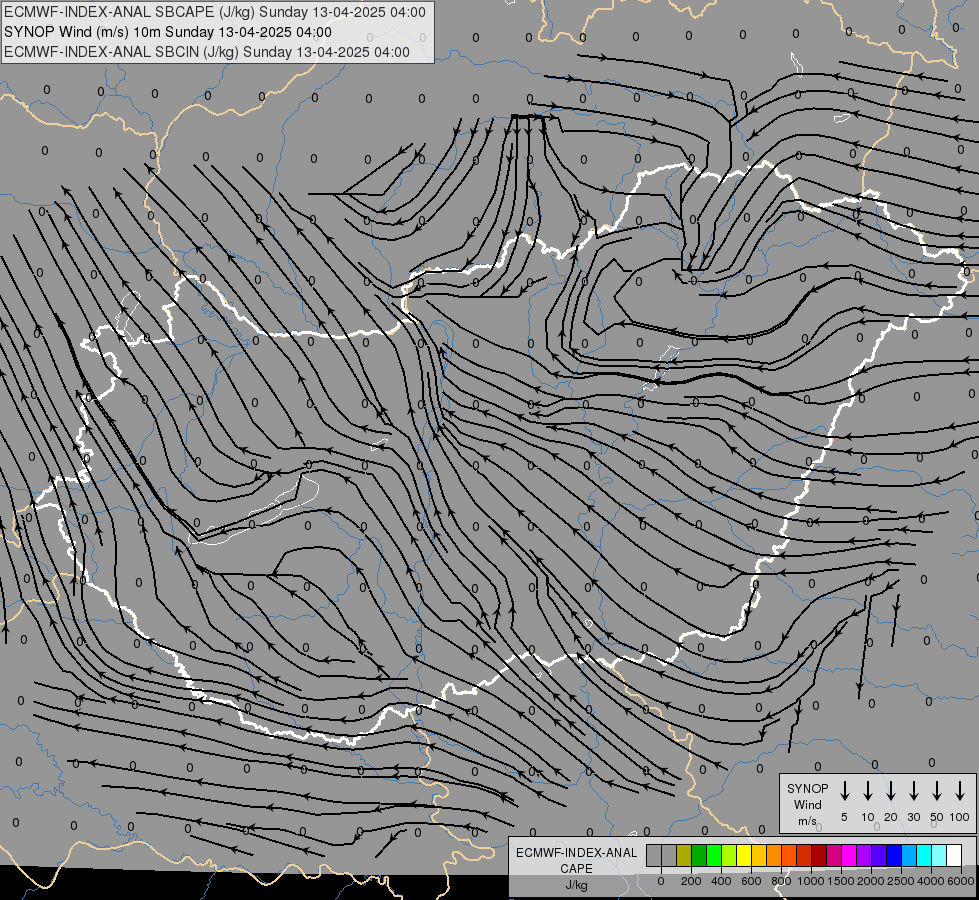Pick the olive swatch in the CAPE scale

(684, 856)
